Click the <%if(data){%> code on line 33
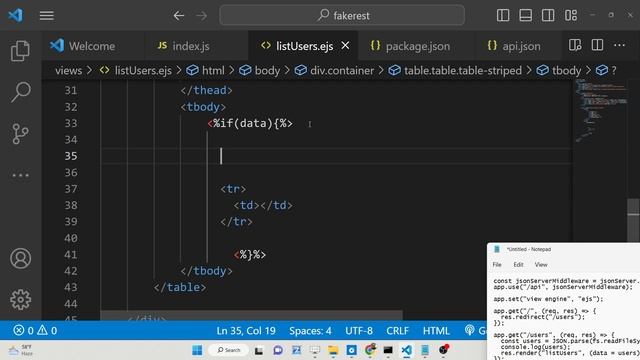 tap(250, 123)
